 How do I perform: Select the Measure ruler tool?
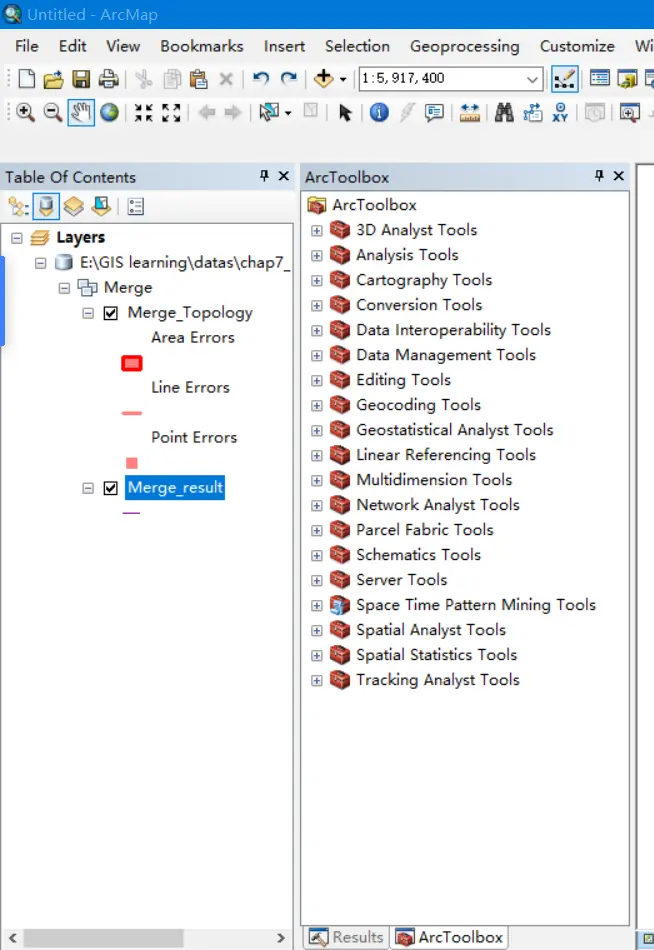(470, 113)
